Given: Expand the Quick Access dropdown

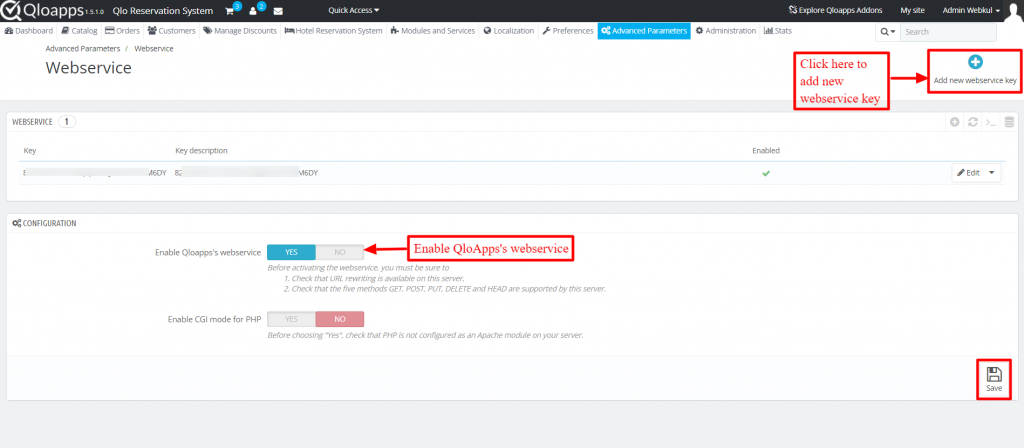Looking at the screenshot, I should tap(353, 10).
